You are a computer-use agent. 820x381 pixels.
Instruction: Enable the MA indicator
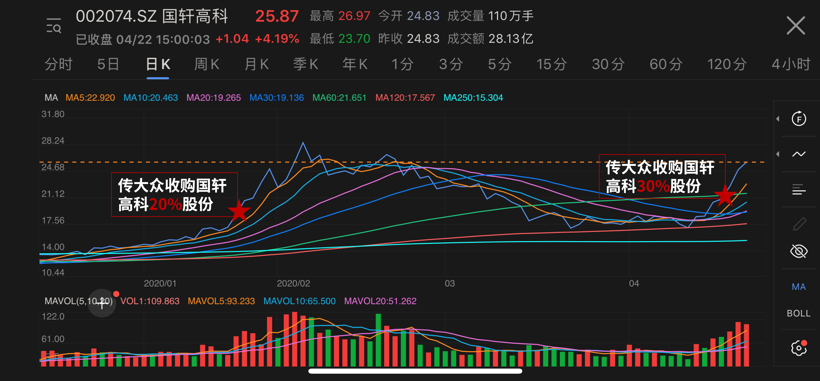[799, 286]
